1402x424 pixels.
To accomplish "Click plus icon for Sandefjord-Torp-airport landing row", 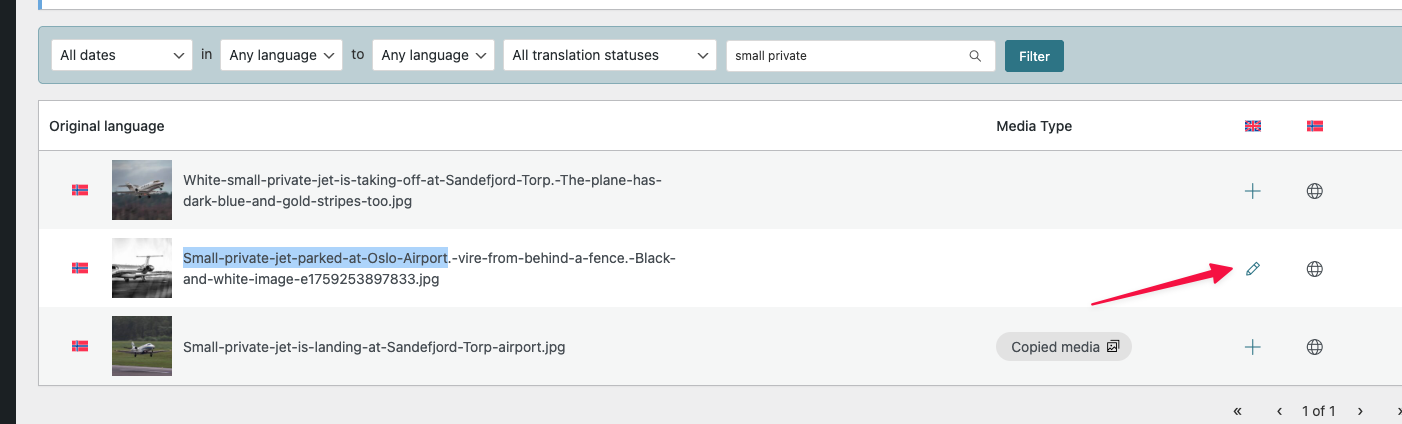I will pyautogui.click(x=1252, y=347).
